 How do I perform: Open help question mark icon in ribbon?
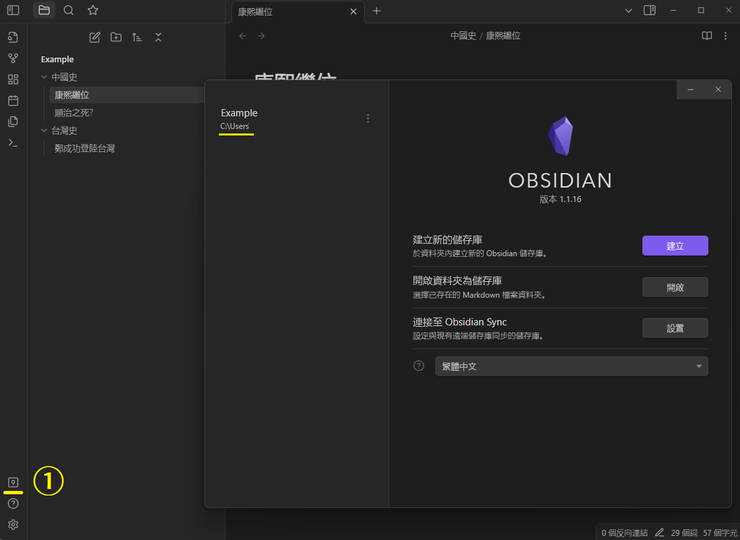click(x=13, y=503)
